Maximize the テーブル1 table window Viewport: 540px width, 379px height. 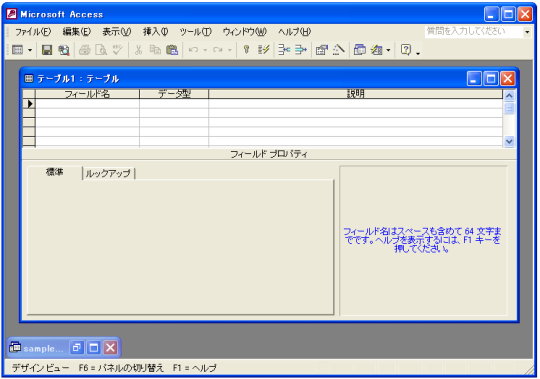click(491, 79)
